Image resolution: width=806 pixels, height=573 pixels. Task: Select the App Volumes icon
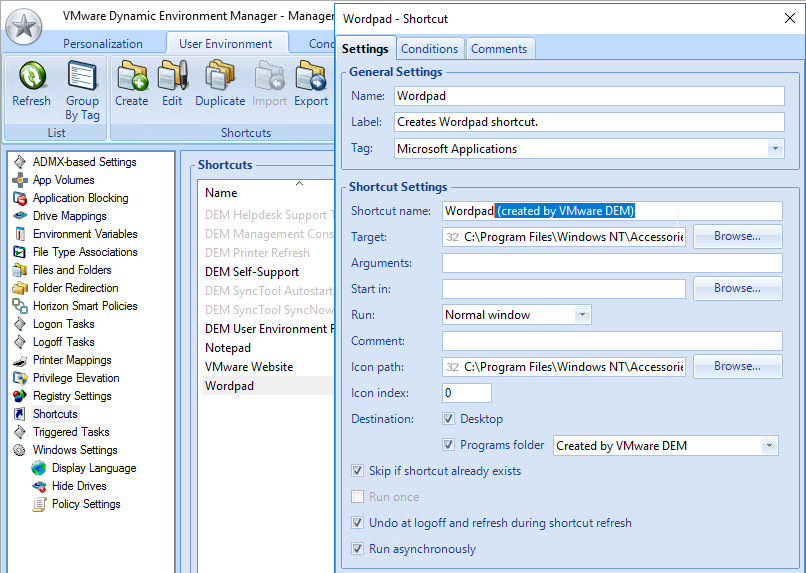coord(20,180)
